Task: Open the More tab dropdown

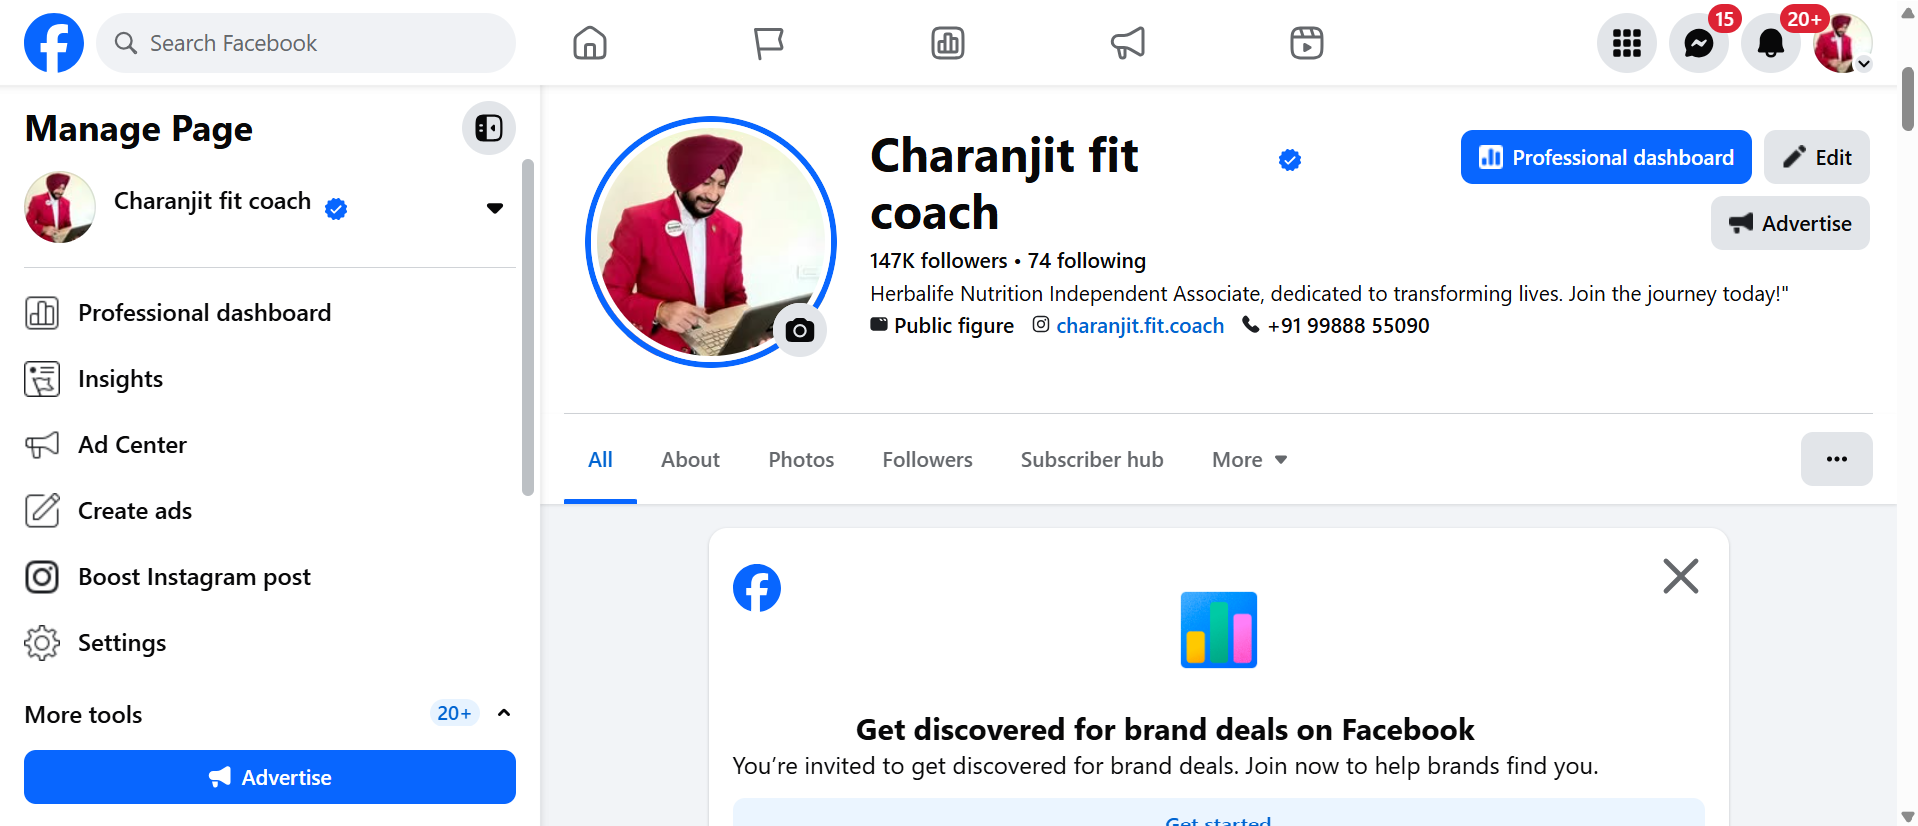Action: pos(1249,460)
